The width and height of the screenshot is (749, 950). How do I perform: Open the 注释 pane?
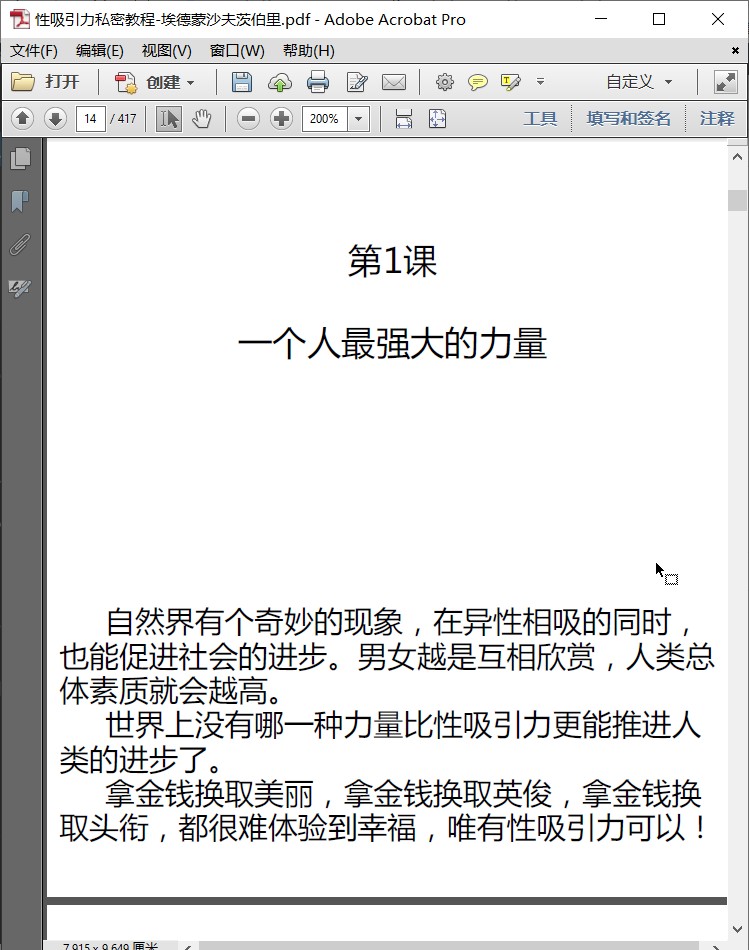tap(717, 118)
